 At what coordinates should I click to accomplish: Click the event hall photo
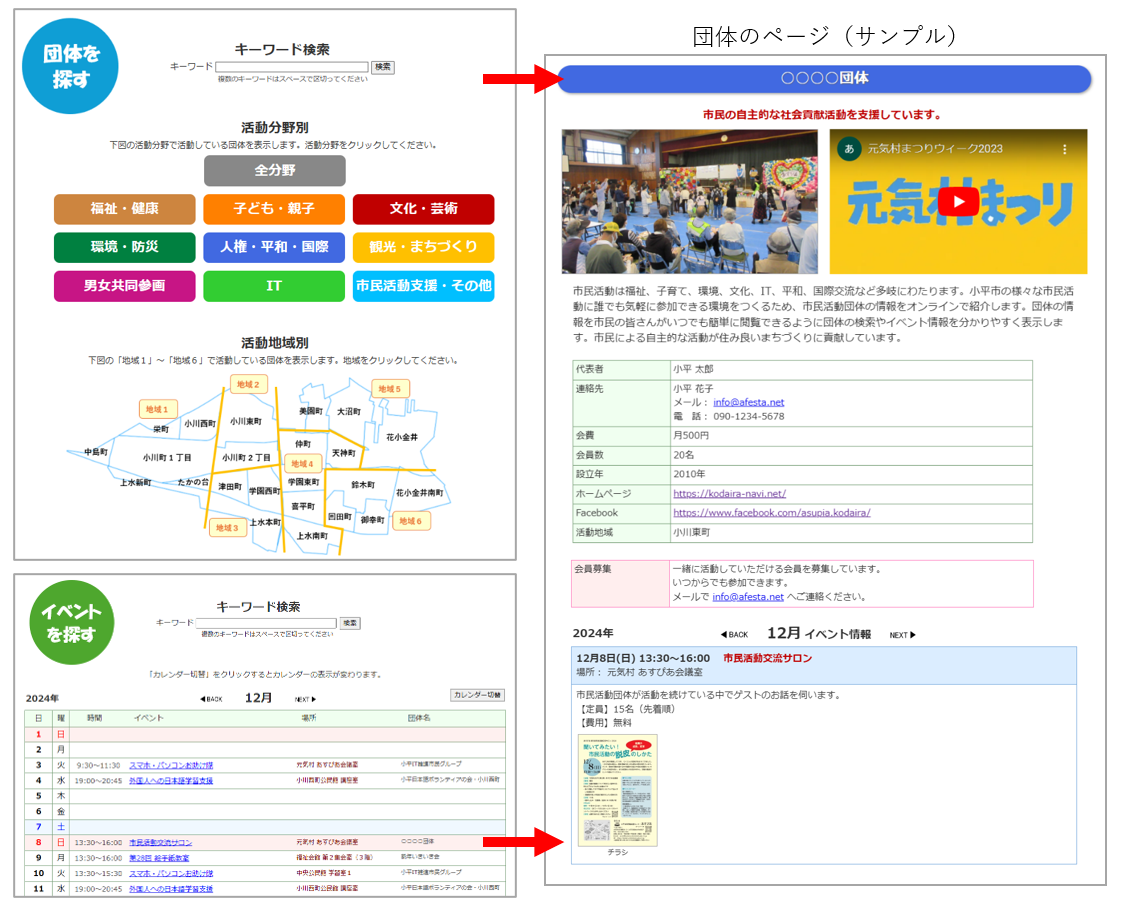pyautogui.click(x=689, y=201)
